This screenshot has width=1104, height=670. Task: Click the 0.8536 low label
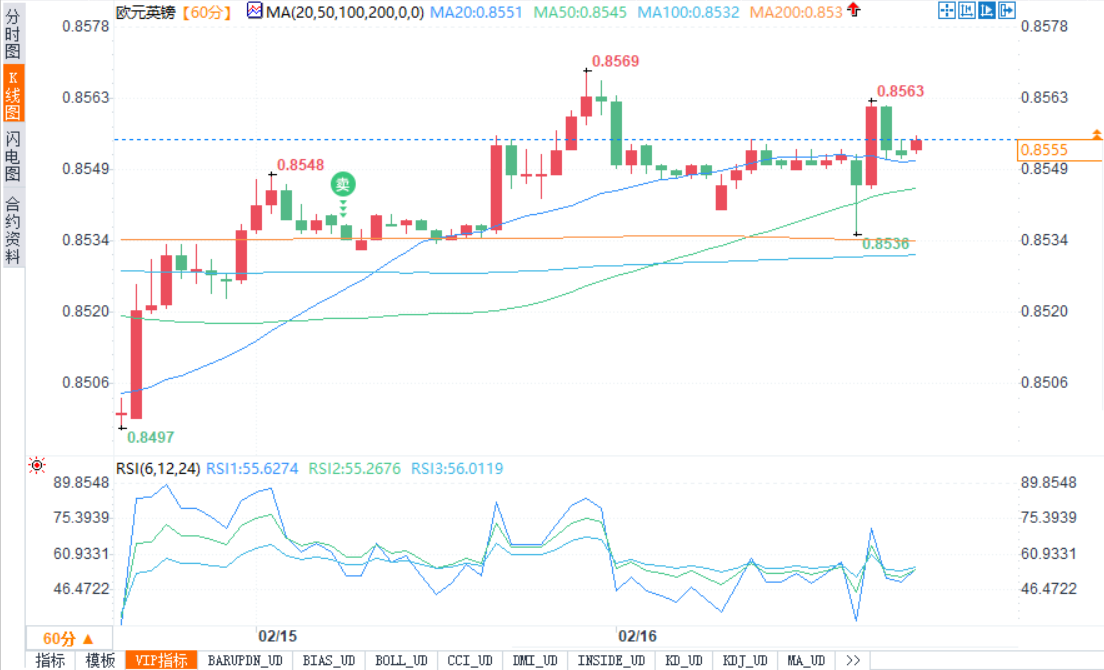tap(886, 244)
